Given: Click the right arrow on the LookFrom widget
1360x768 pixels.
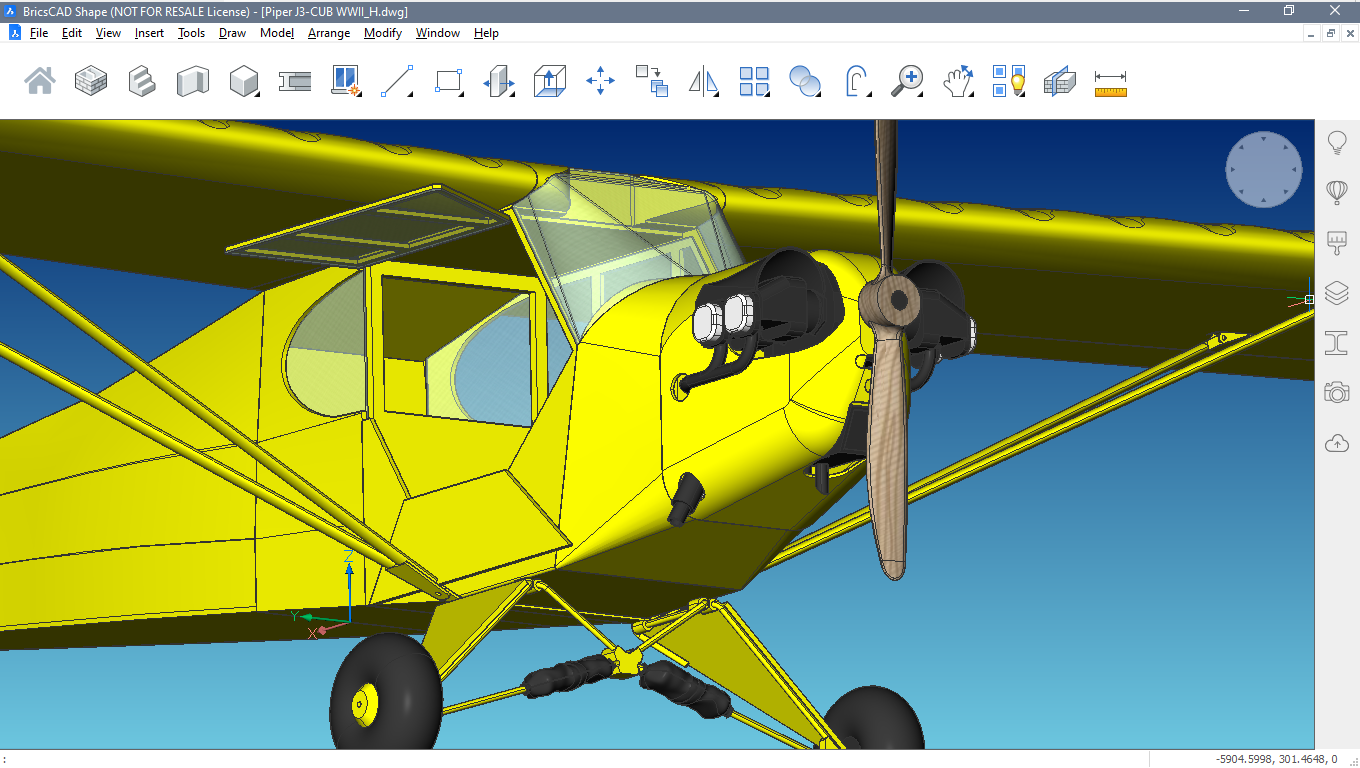Looking at the screenshot, I should pyautogui.click(x=1295, y=170).
